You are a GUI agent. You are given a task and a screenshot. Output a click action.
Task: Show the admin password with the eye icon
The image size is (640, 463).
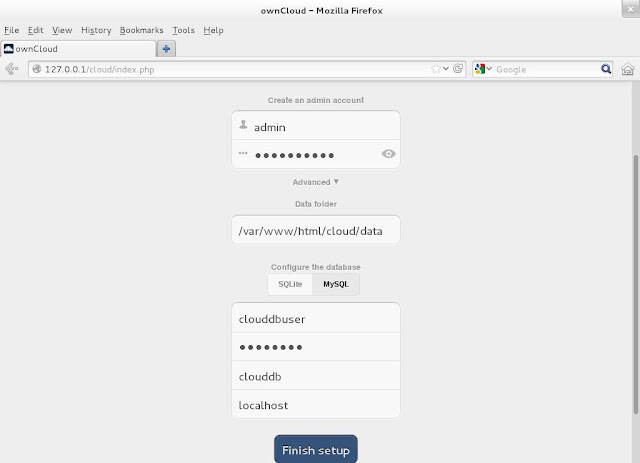point(388,154)
